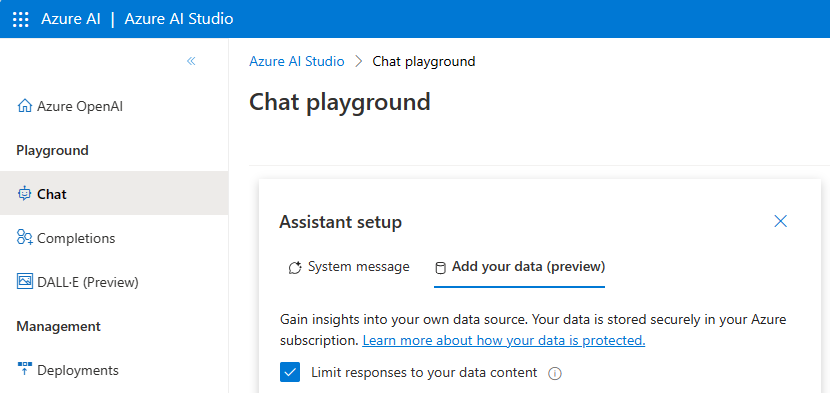The image size is (830, 393).
Task: Collapse the left sidebar with double chevron
Action: pos(191,61)
